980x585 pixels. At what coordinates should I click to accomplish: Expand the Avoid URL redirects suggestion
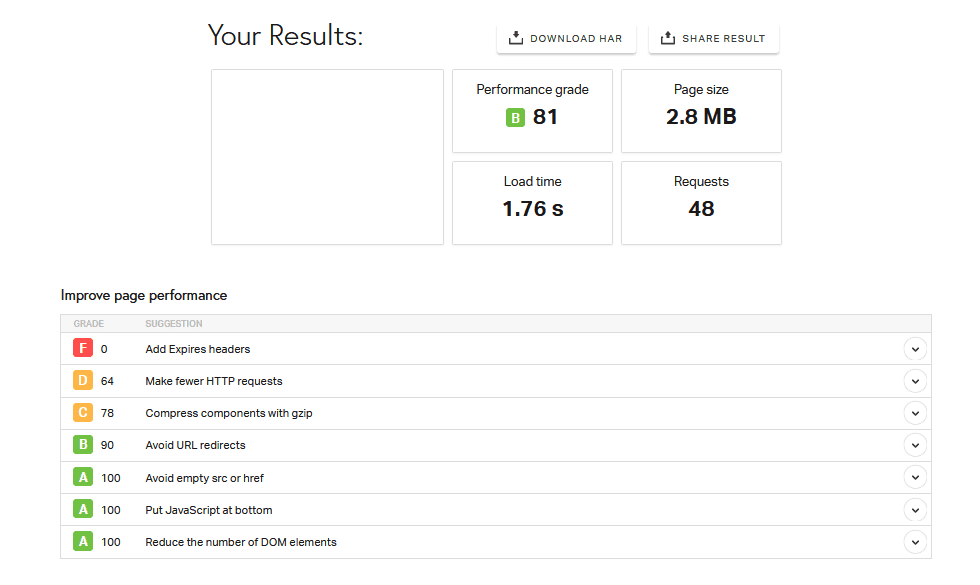tap(915, 444)
